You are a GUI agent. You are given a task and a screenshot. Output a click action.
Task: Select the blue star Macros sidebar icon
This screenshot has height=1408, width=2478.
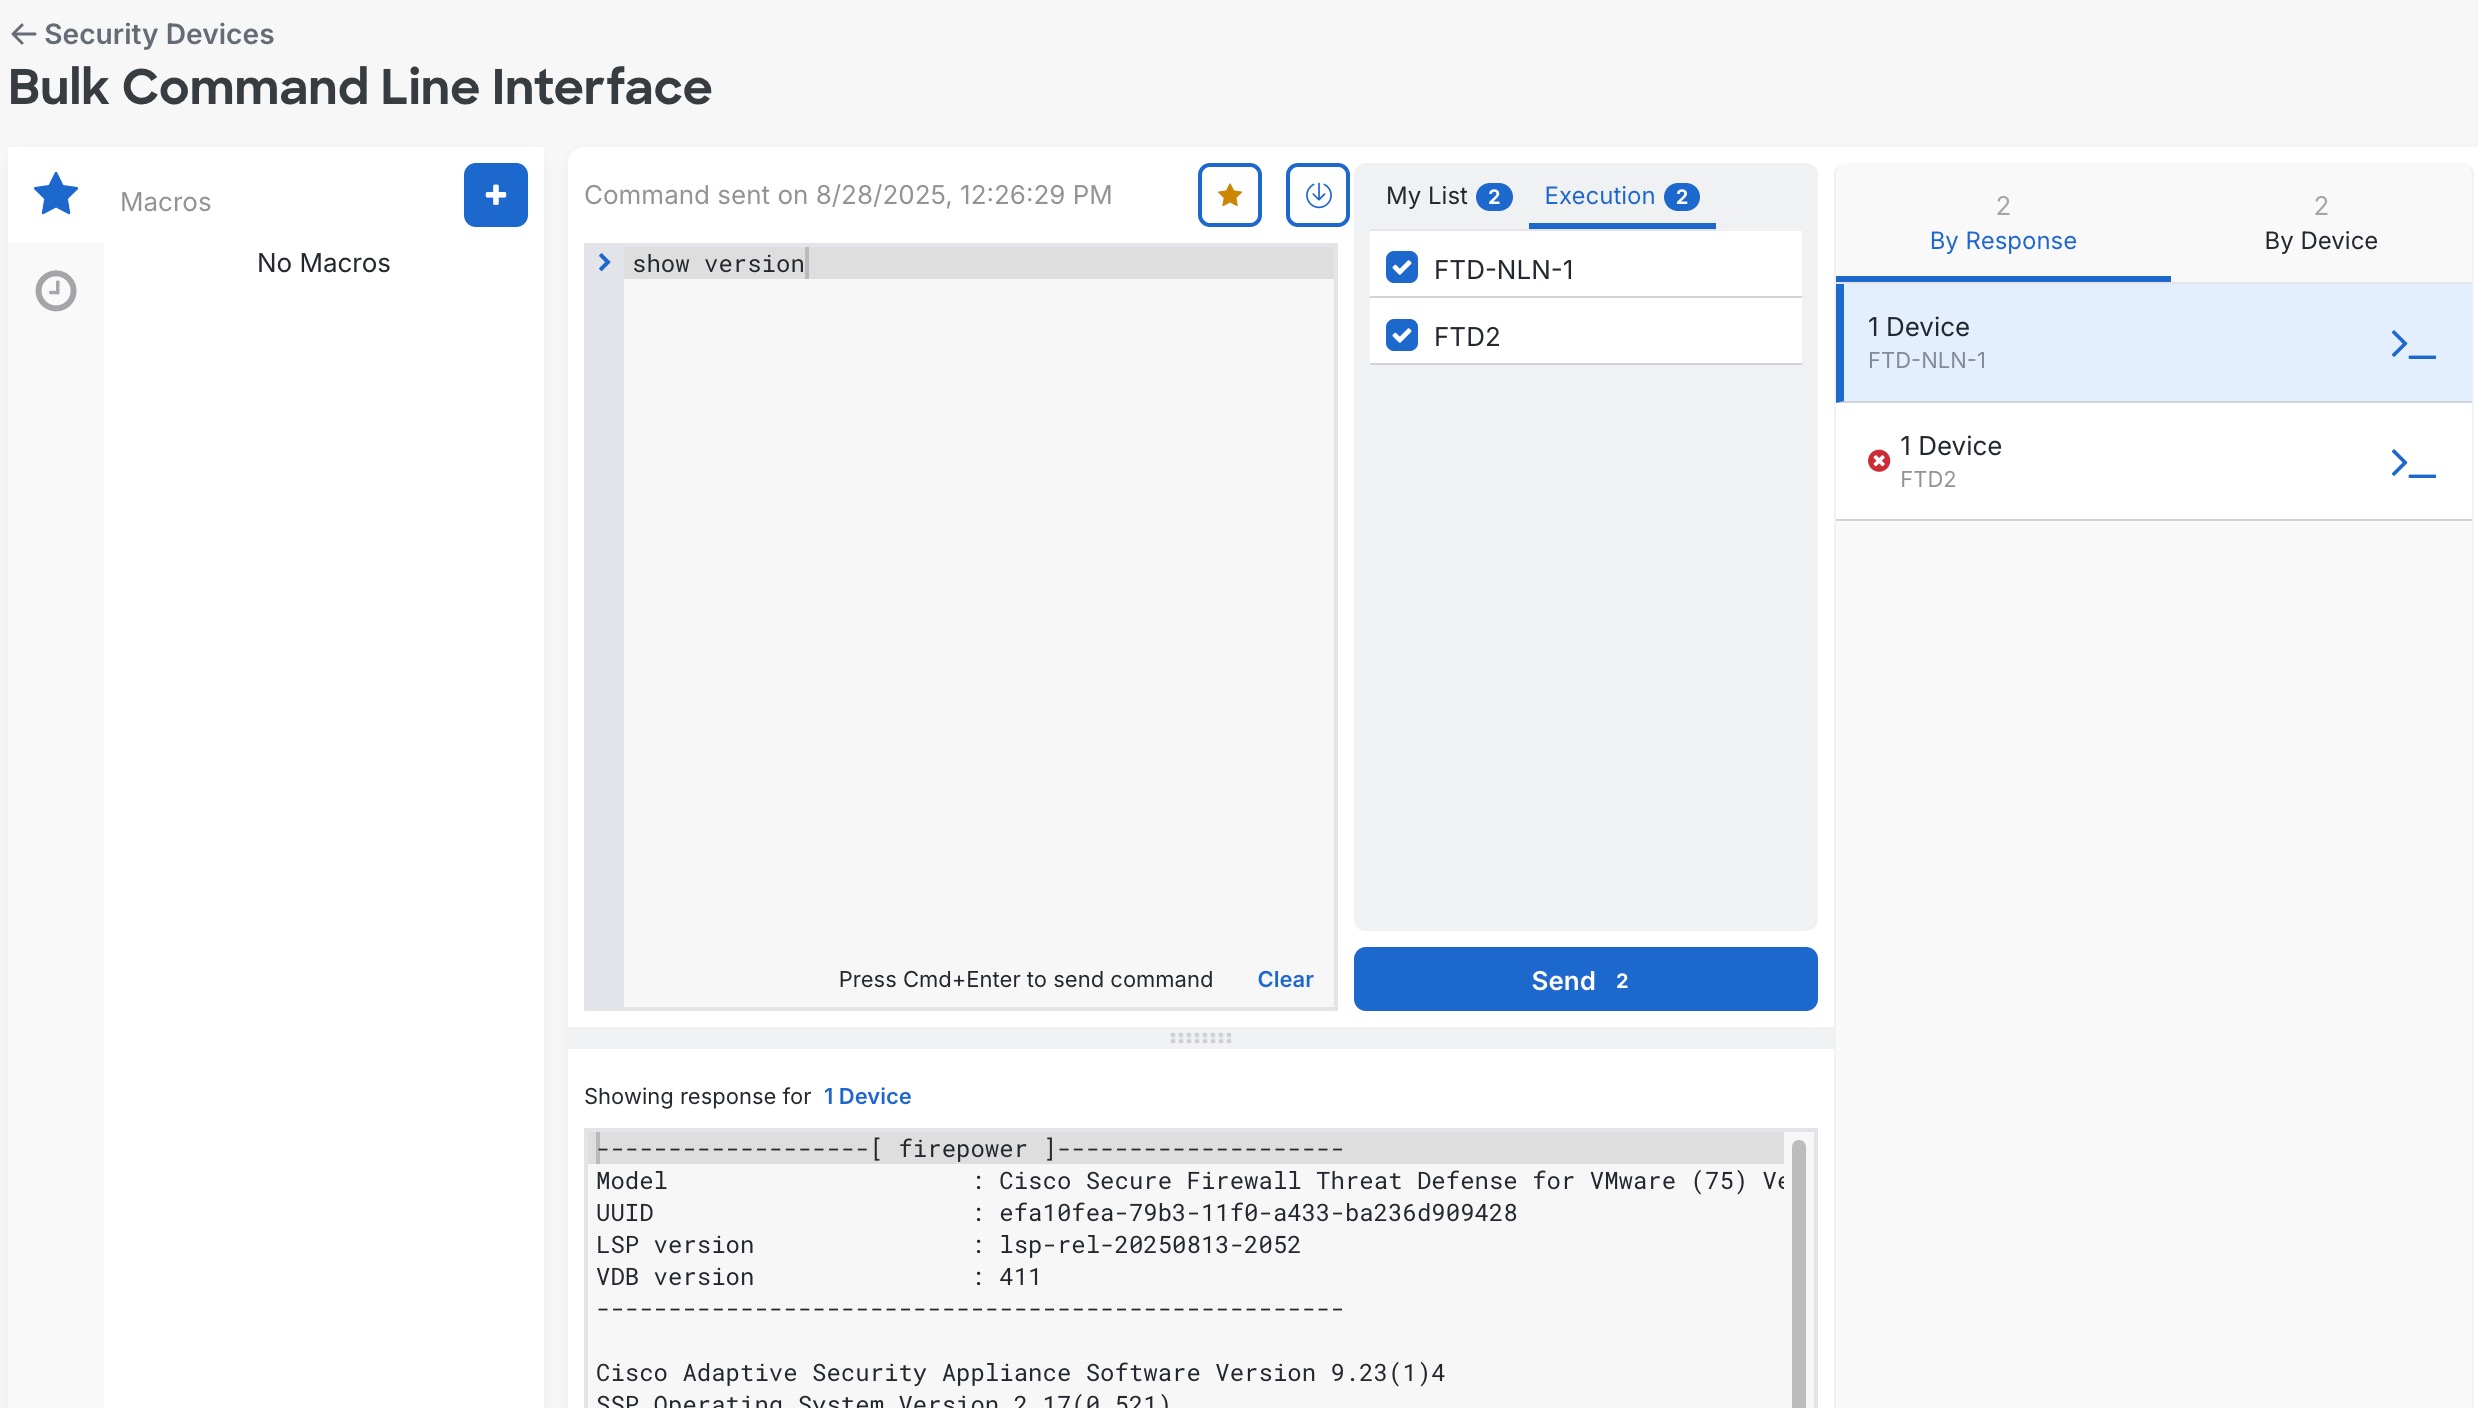coord(55,193)
